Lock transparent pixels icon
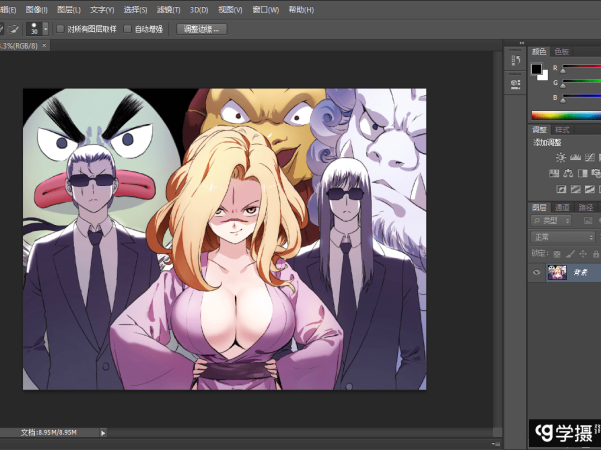 pos(557,254)
